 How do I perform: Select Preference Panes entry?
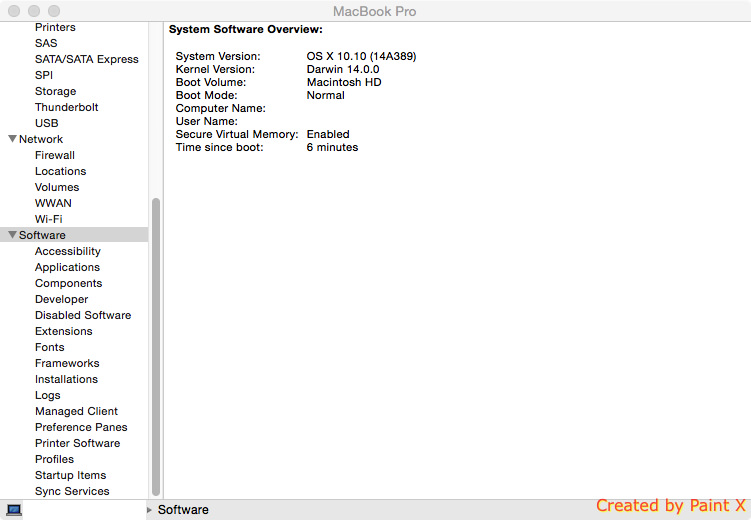point(81,427)
